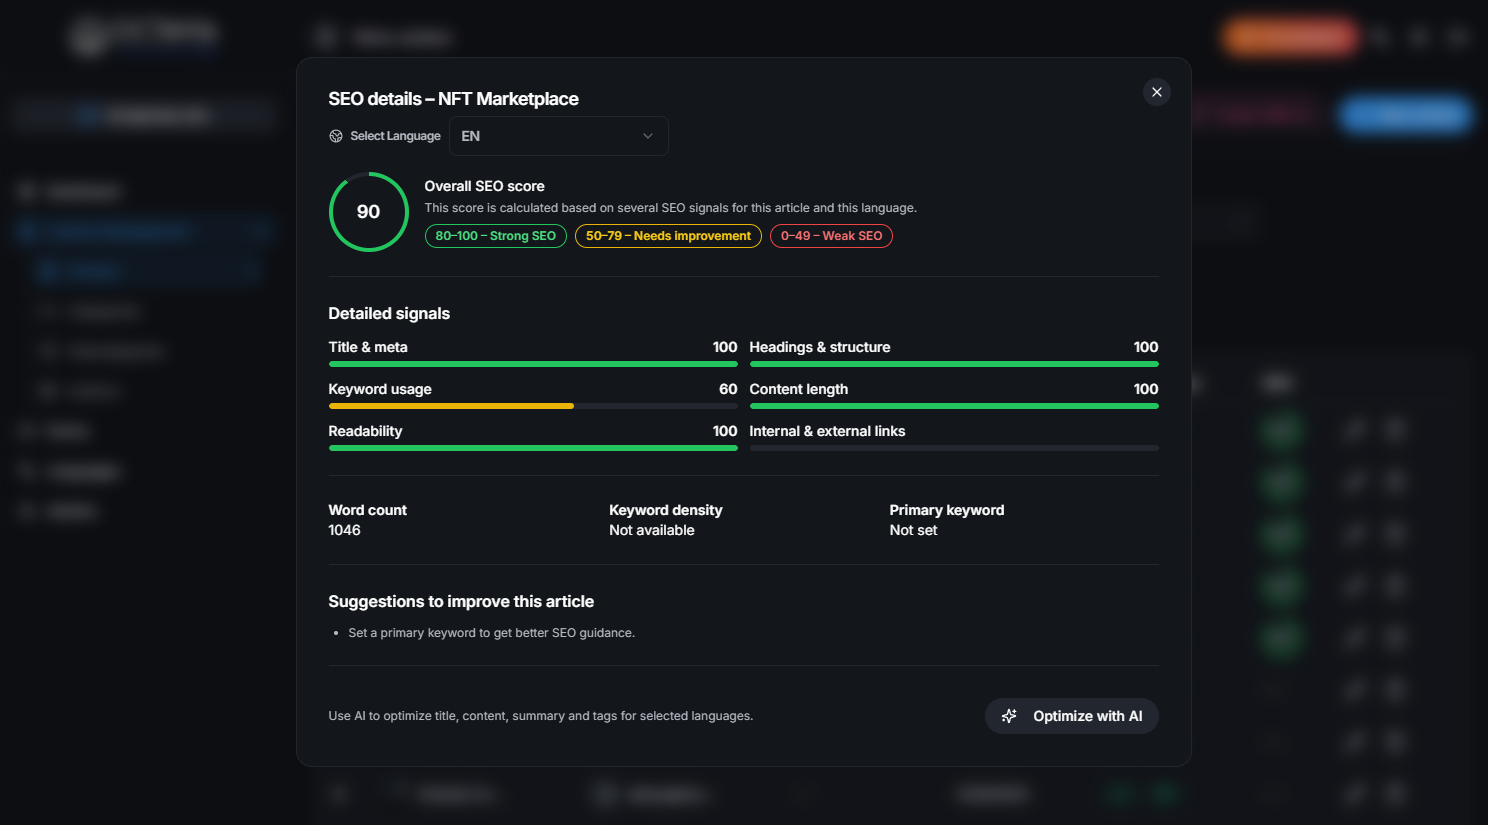Click the Set a primary keyword suggestion
This screenshot has height=825, width=1488.
(x=491, y=633)
